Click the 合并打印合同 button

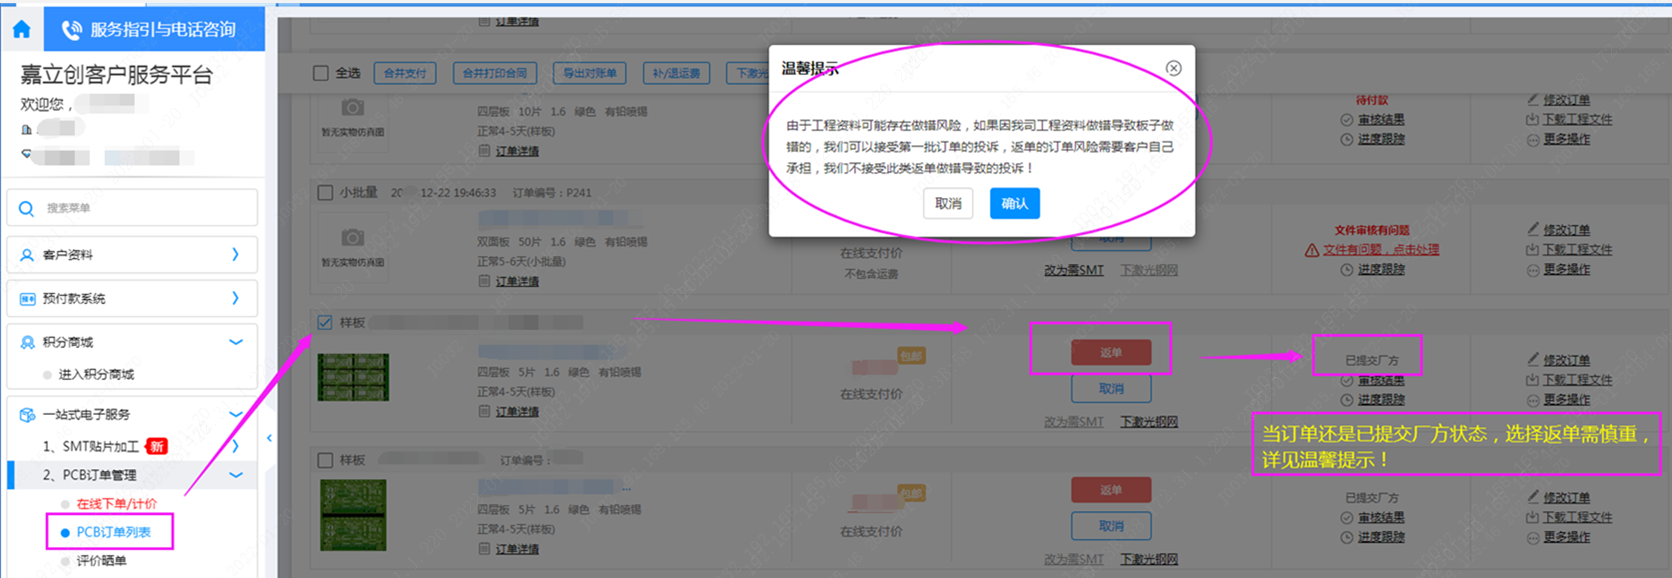(495, 73)
